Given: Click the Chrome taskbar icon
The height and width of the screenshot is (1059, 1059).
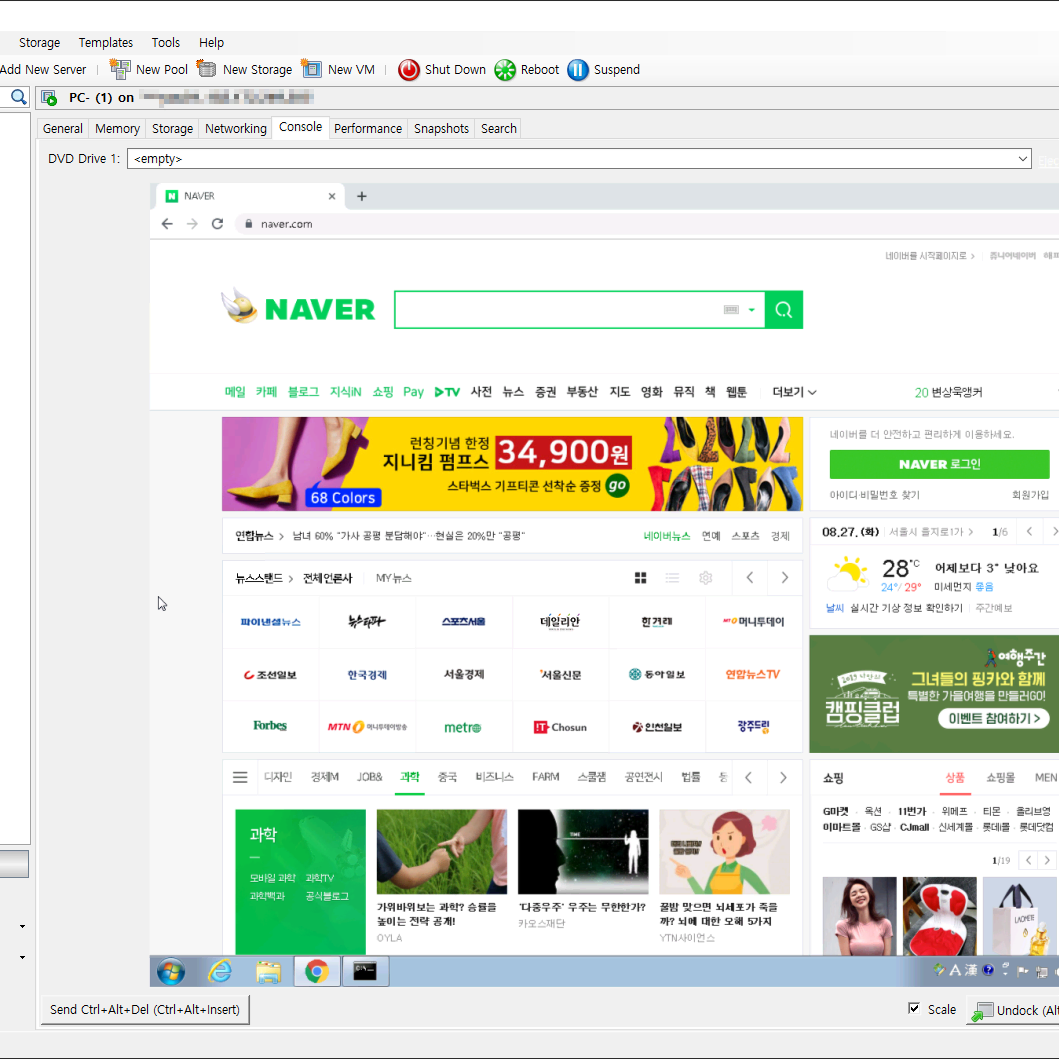Looking at the screenshot, I should (317, 972).
